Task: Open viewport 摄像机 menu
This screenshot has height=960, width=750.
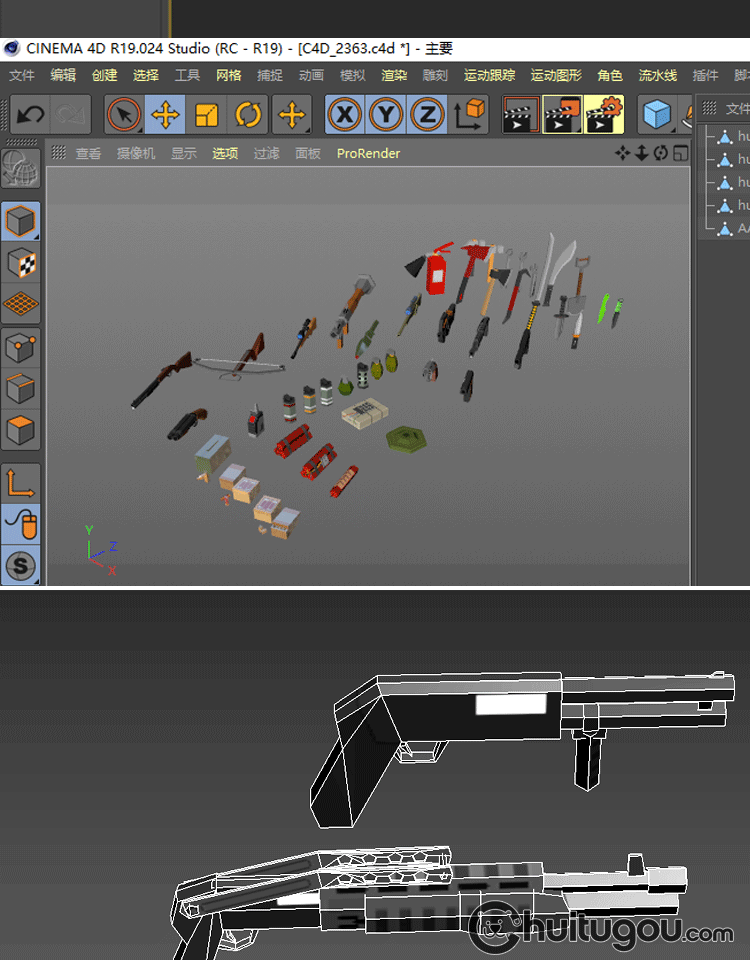Action: point(136,153)
